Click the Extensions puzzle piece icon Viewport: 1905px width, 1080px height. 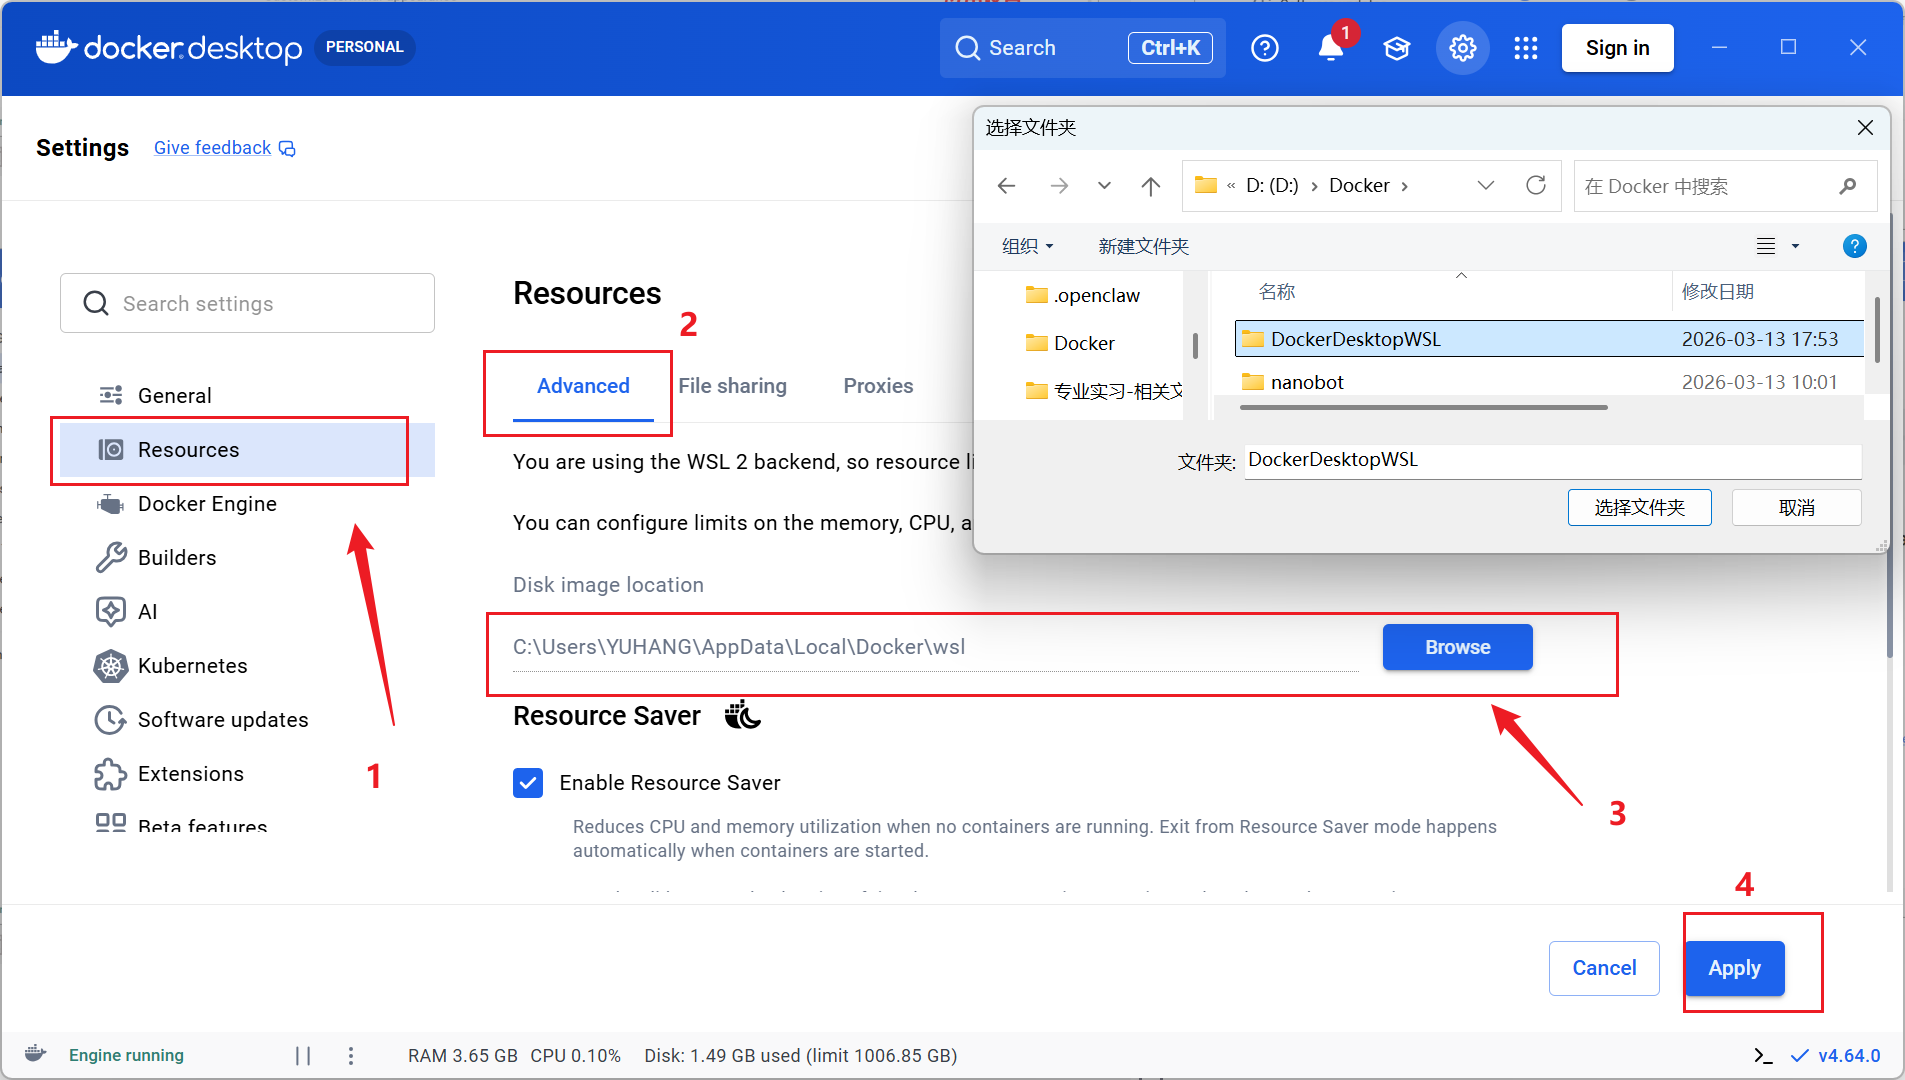[111, 774]
